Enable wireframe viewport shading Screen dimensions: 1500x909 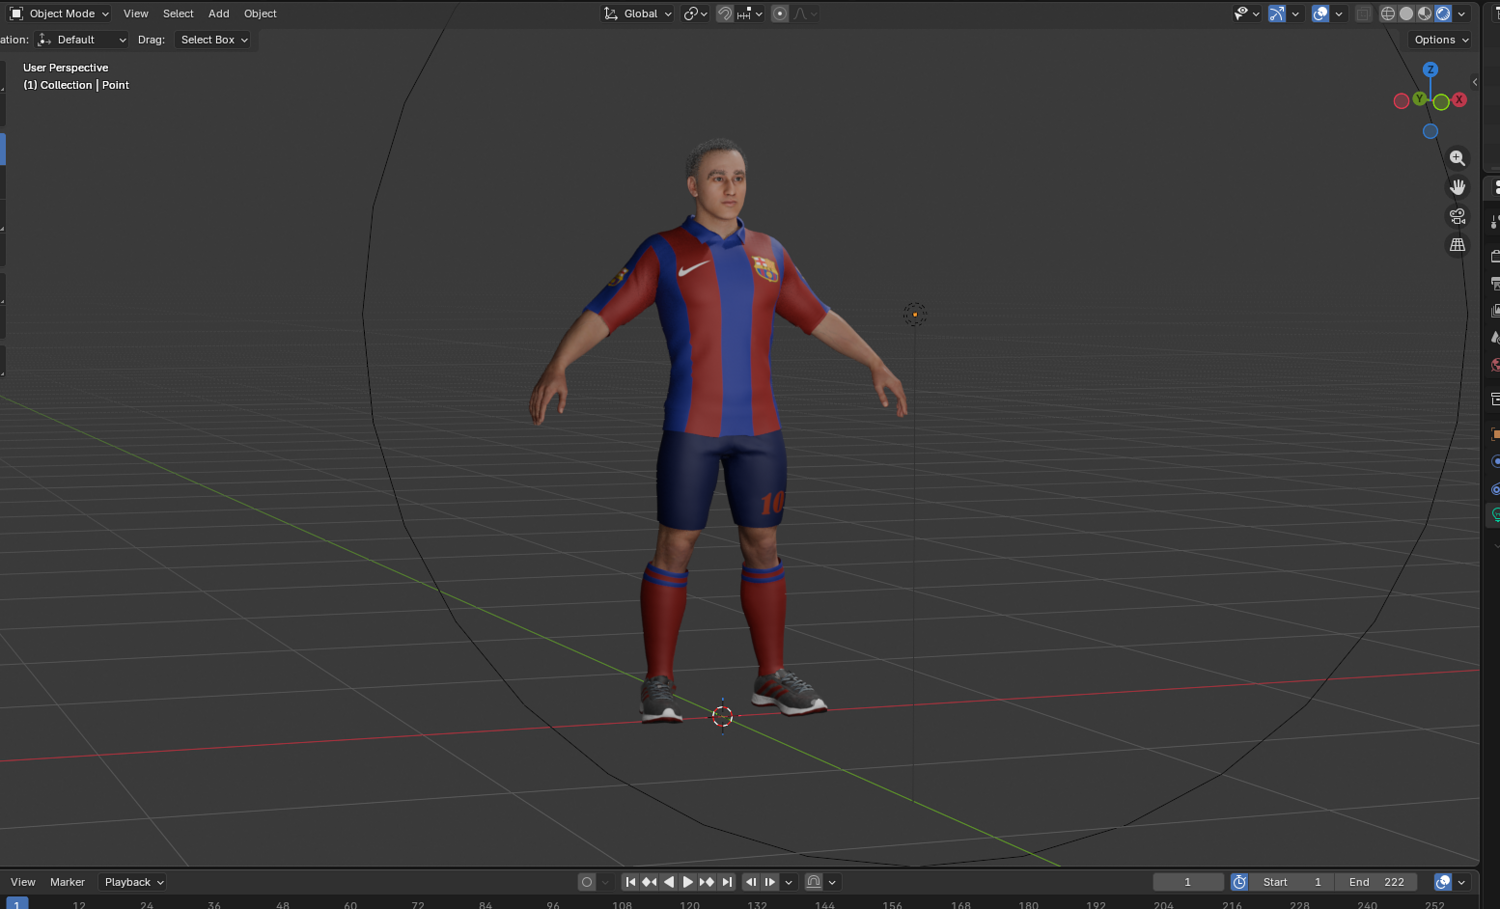pyautogui.click(x=1388, y=14)
